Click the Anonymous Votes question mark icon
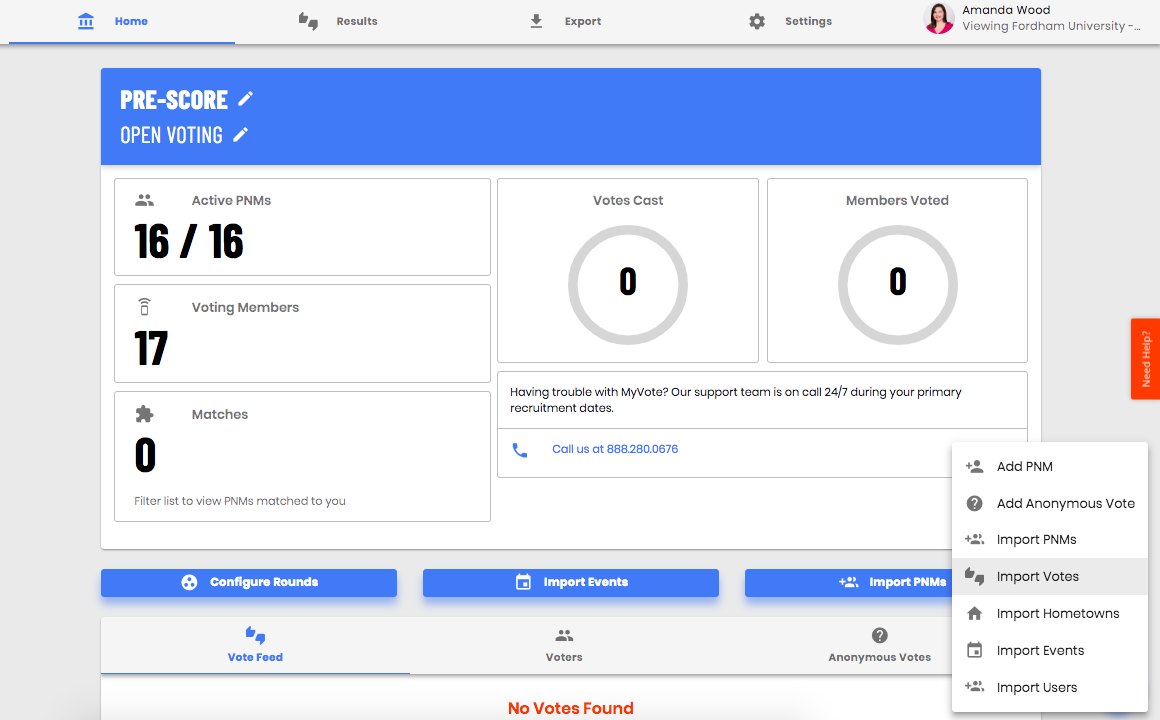The width and height of the screenshot is (1160, 720). click(x=880, y=635)
